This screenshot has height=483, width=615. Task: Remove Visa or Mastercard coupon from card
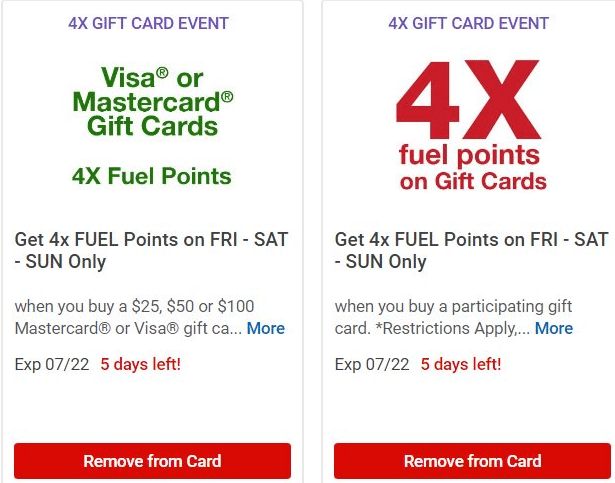(x=152, y=461)
